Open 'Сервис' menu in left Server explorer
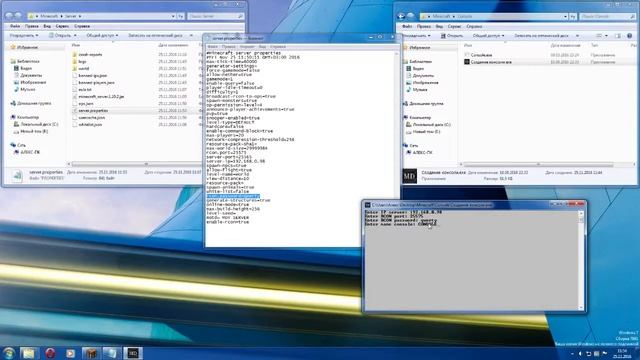The image size is (640, 360). click(x=62, y=26)
